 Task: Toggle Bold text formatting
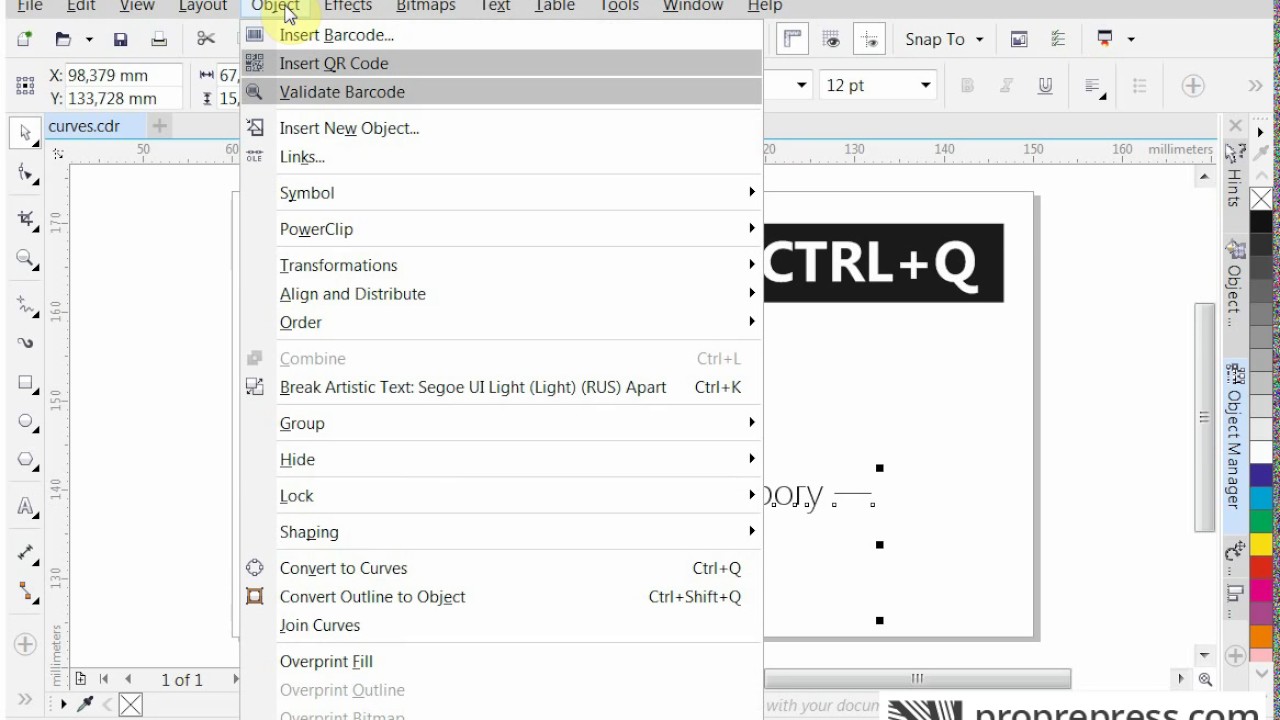967,86
